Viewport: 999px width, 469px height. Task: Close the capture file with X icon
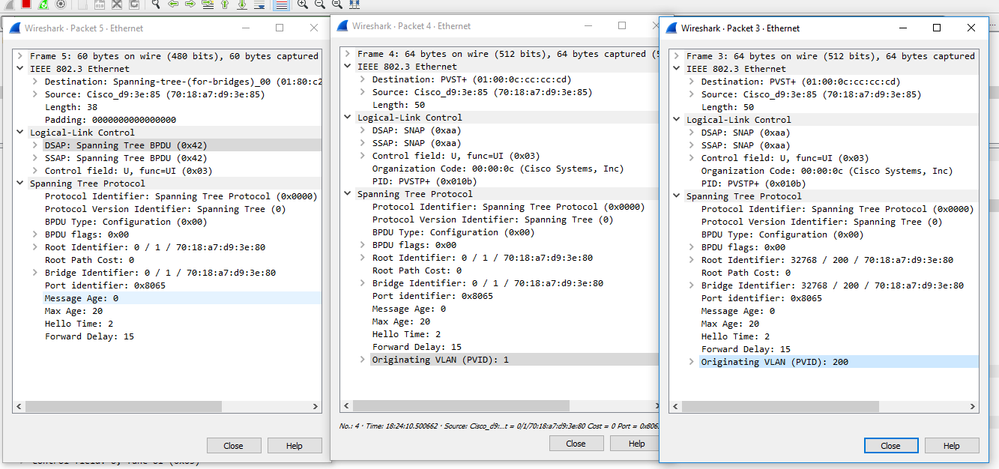(x=117, y=4)
